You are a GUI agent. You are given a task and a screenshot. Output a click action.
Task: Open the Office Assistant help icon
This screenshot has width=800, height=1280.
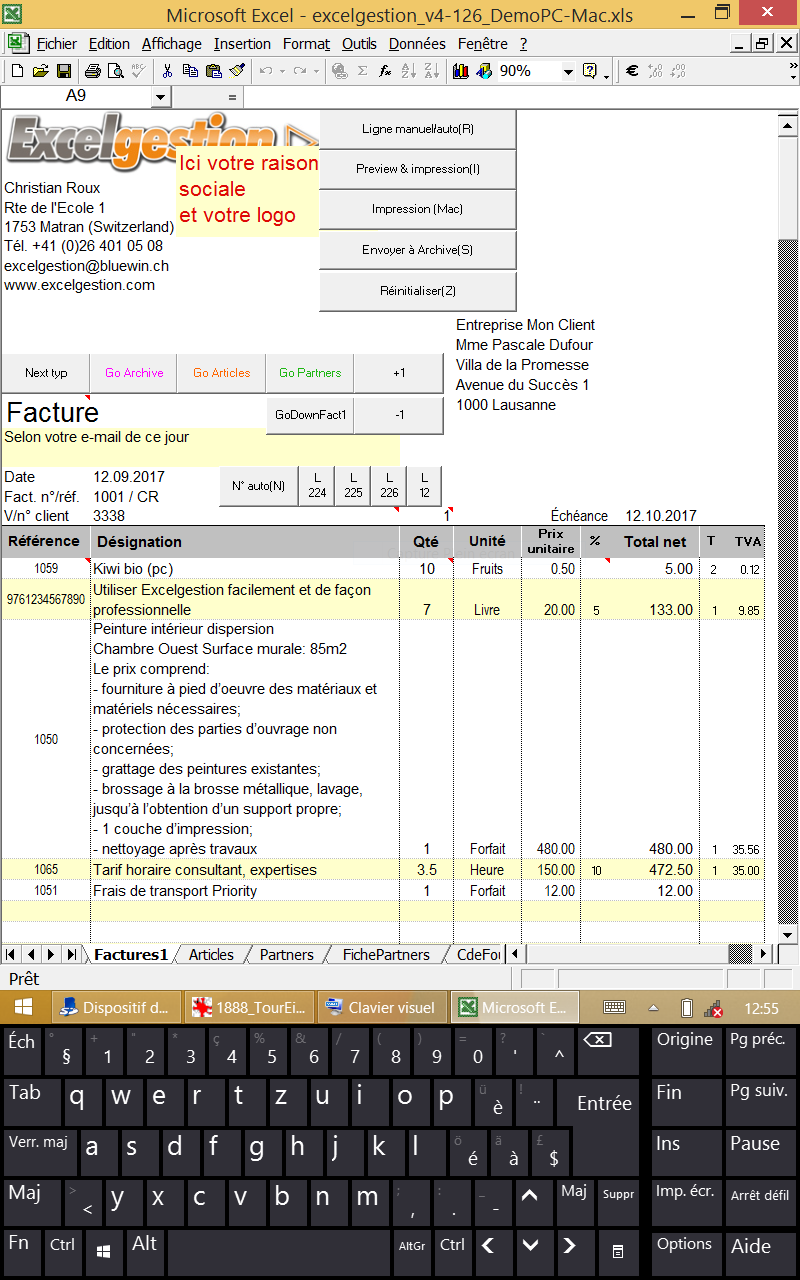[x=590, y=71]
